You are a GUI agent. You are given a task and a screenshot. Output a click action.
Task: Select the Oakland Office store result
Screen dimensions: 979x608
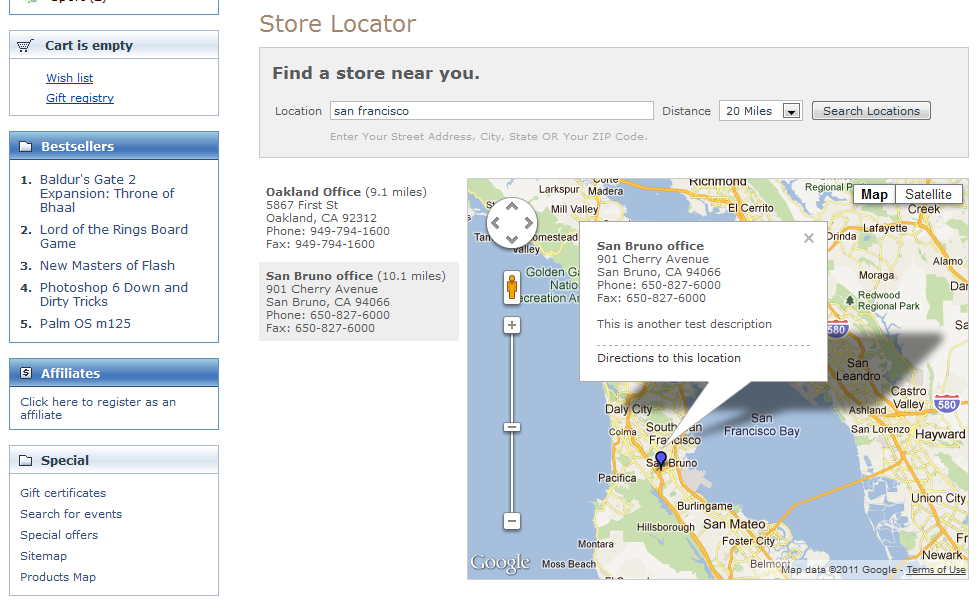359,218
